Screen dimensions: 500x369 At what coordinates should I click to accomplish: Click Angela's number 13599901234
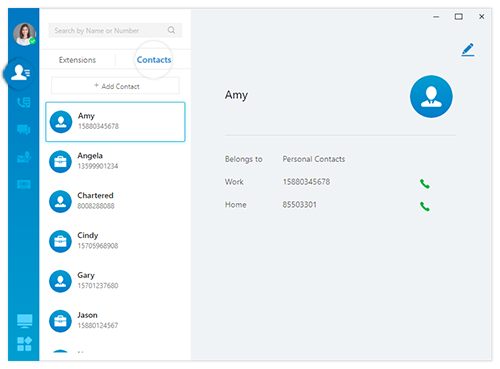pos(98,166)
